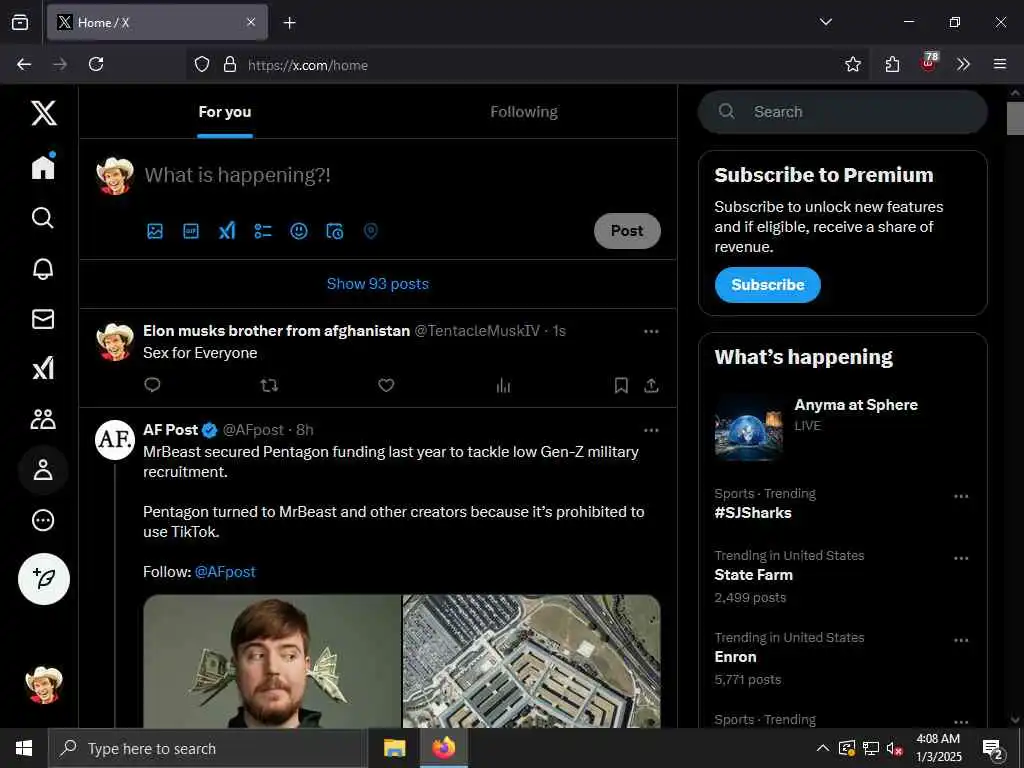Show hidden system tray icons
The height and width of the screenshot is (768, 1024).
[x=823, y=748]
